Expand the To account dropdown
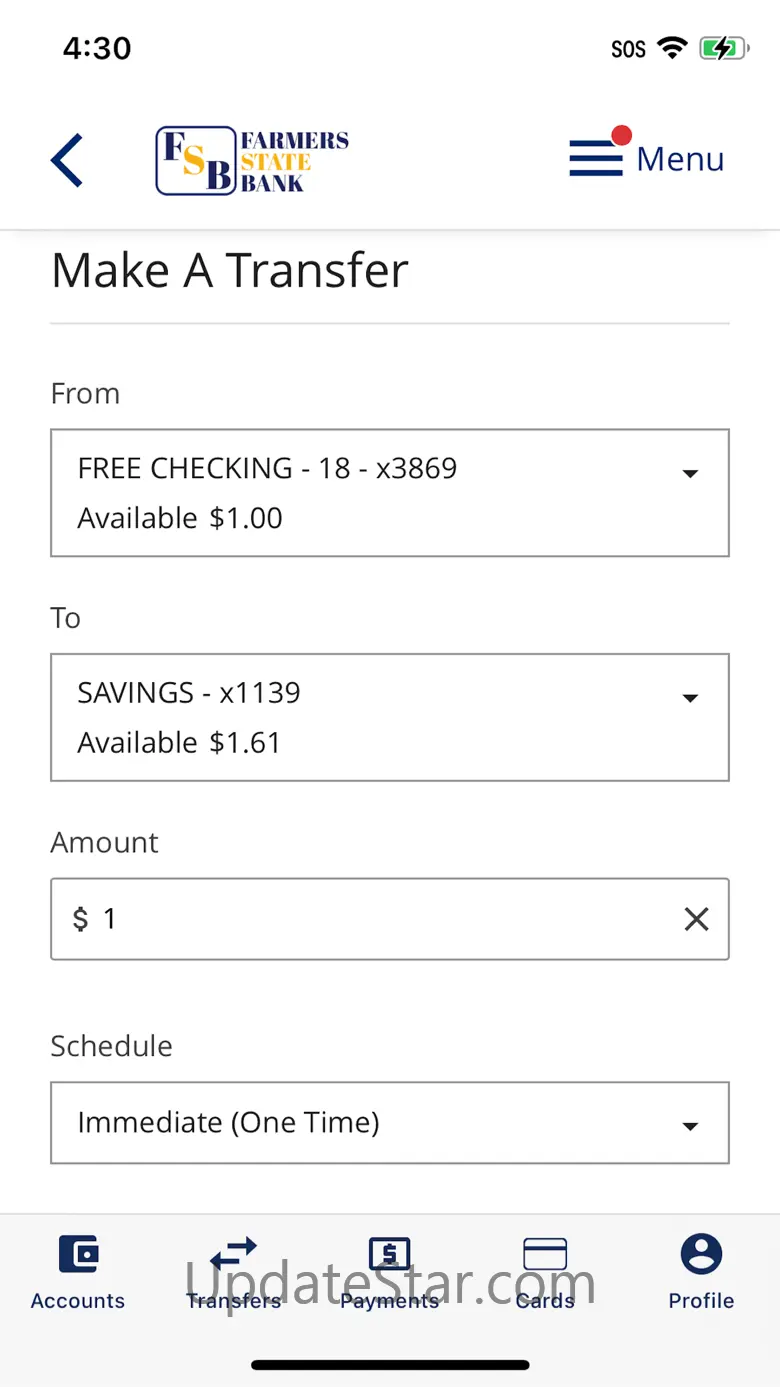The height and width of the screenshot is (1387, 780). [689, 698]
